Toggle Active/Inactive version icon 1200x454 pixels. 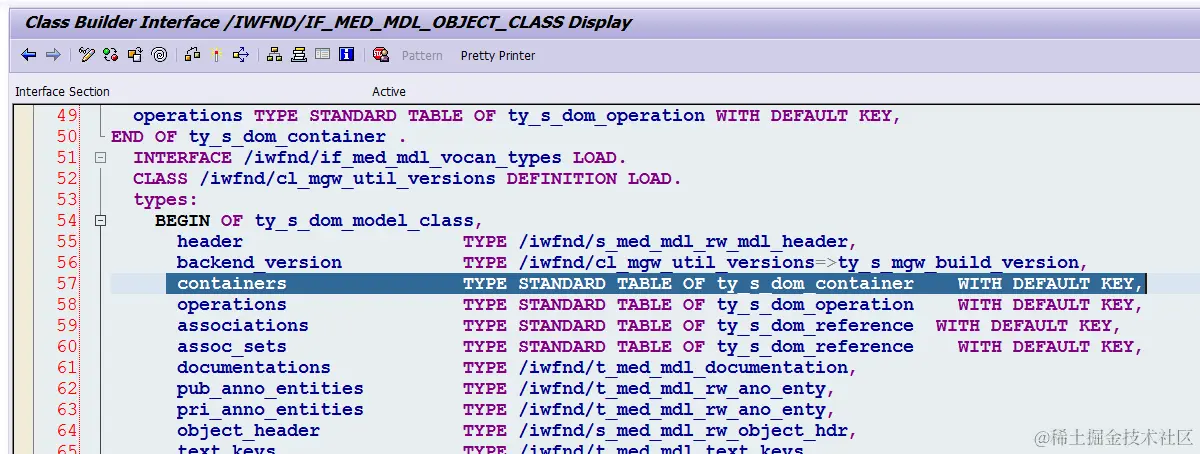pos(110,55)
